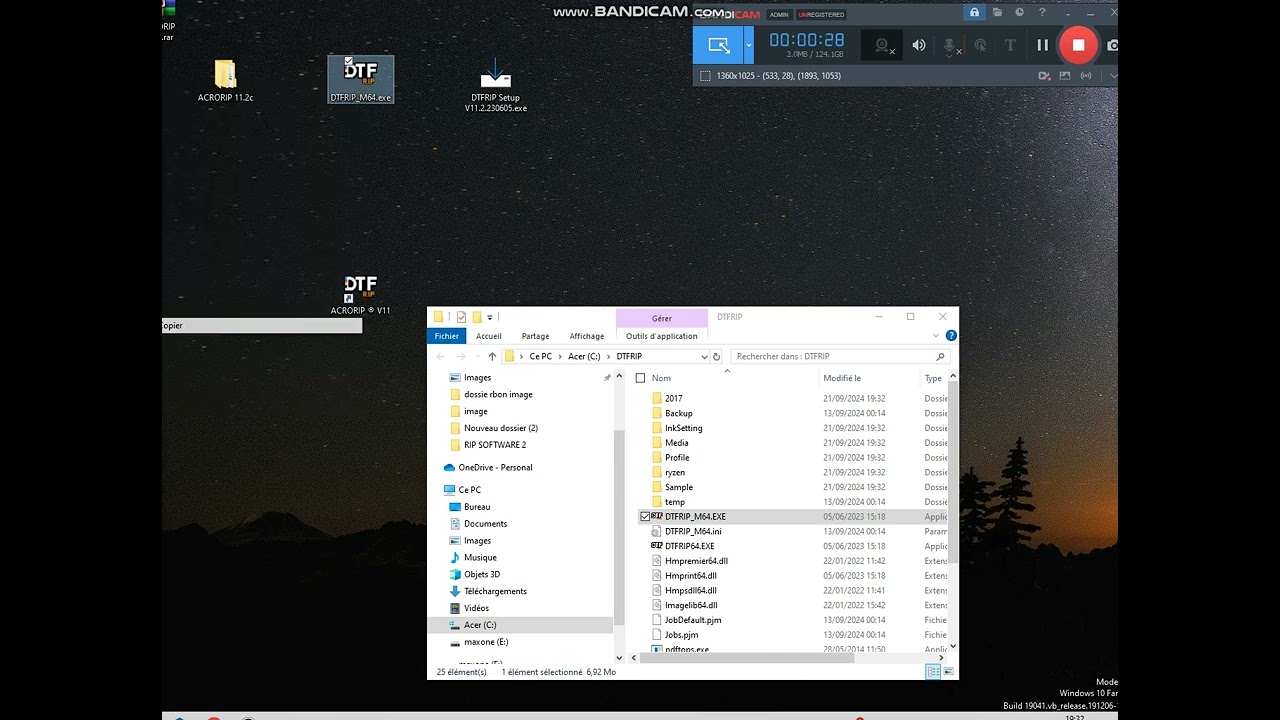Select DTFRIP_M64.ini file

click(x=693, y=531)
